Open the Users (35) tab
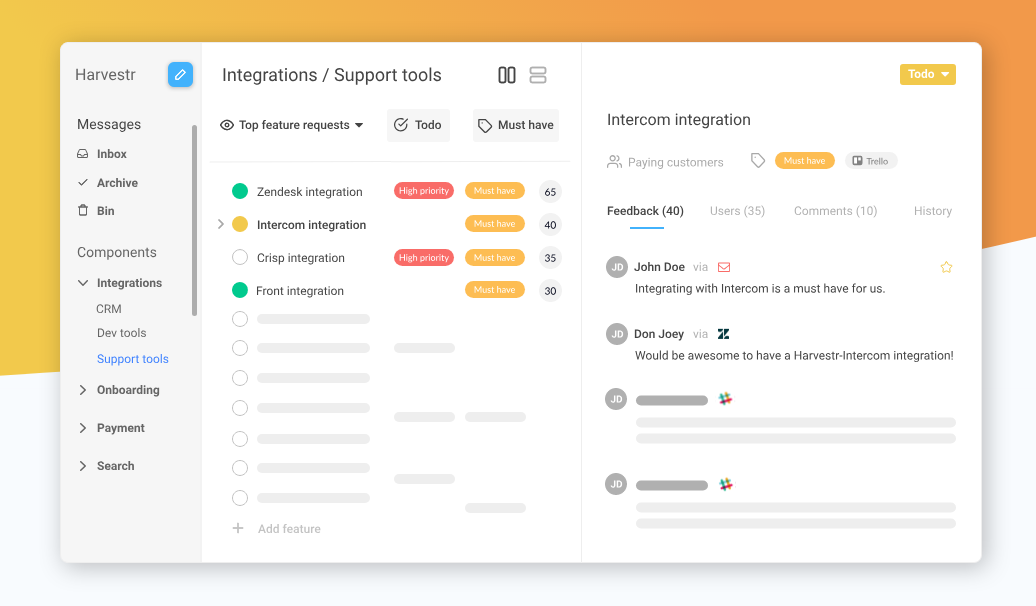1036x606 pixels. click(737, 211)
